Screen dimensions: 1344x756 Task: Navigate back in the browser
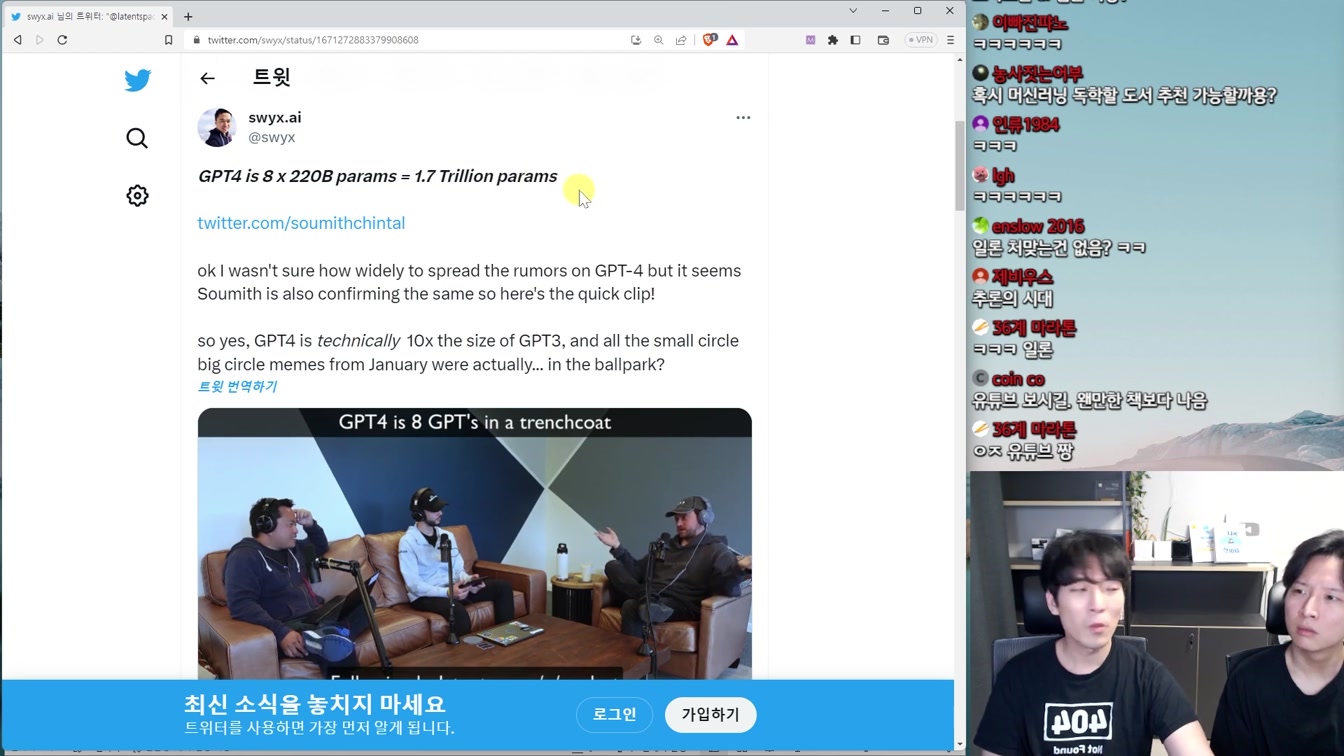tap(18, 40)
